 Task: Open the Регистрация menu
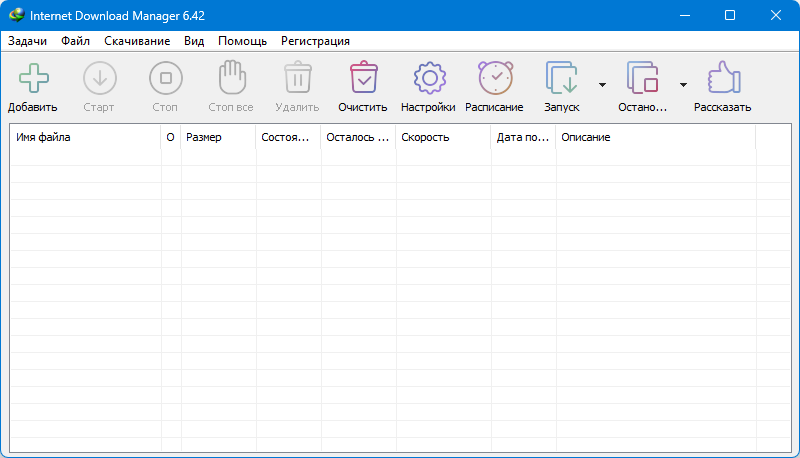[x=315, y=41]
